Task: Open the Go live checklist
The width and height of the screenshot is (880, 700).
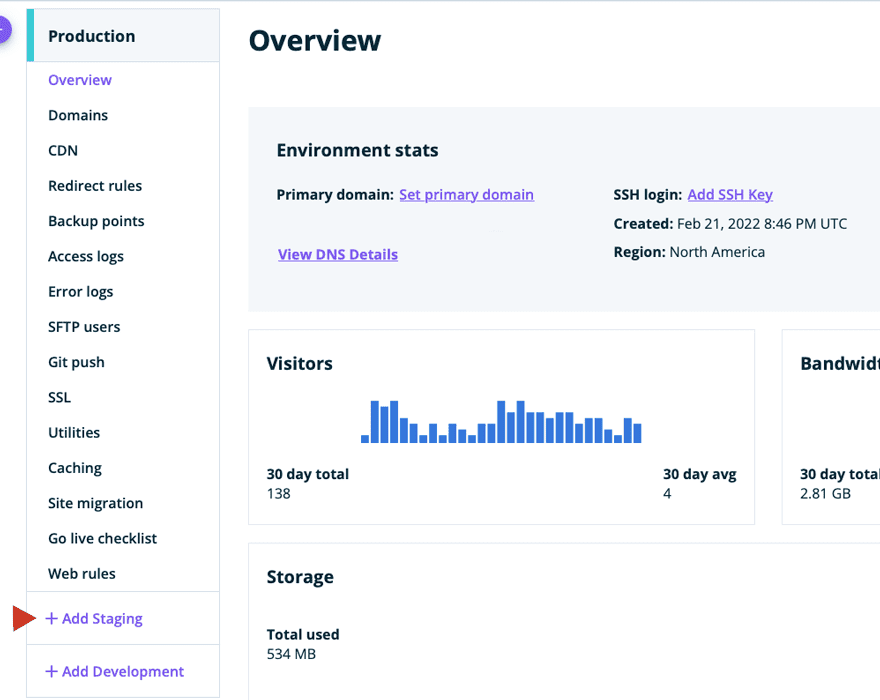Action: 102,538
